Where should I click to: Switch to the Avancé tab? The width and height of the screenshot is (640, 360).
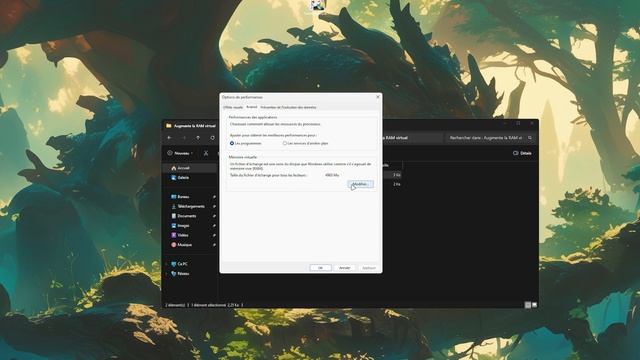251,107
